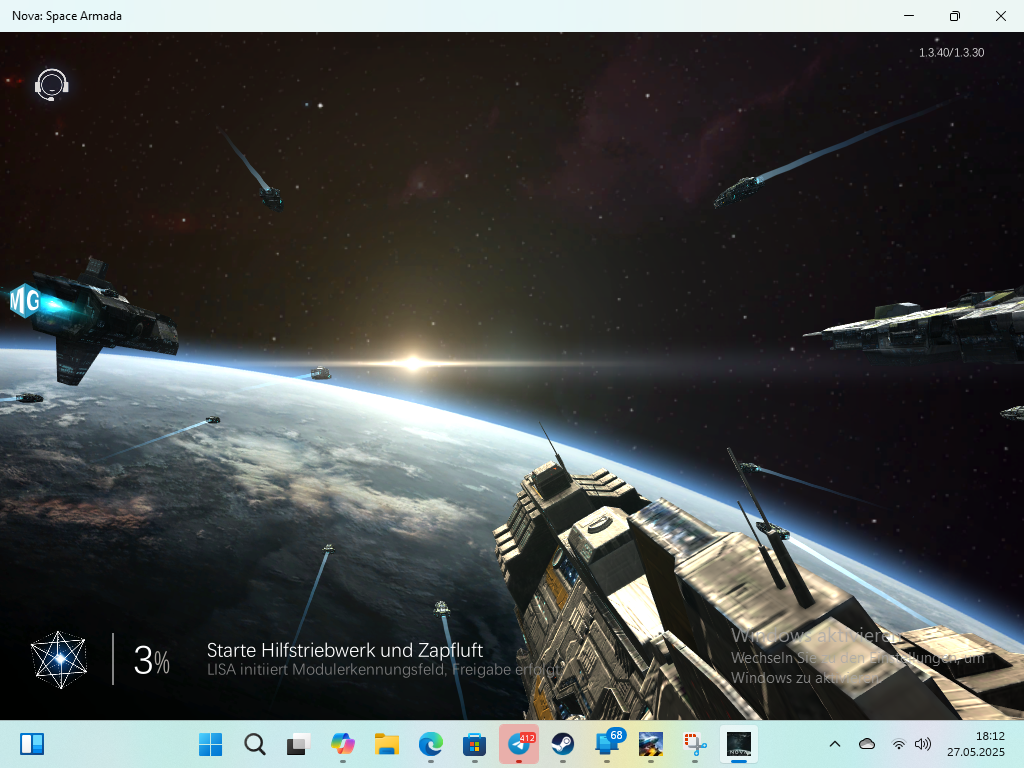Image resolution: width=1024 pixels, height=768 pixels.
Task: Open Microsoft Edge browser
Action: pyautogui.click(x=431, y=744)
